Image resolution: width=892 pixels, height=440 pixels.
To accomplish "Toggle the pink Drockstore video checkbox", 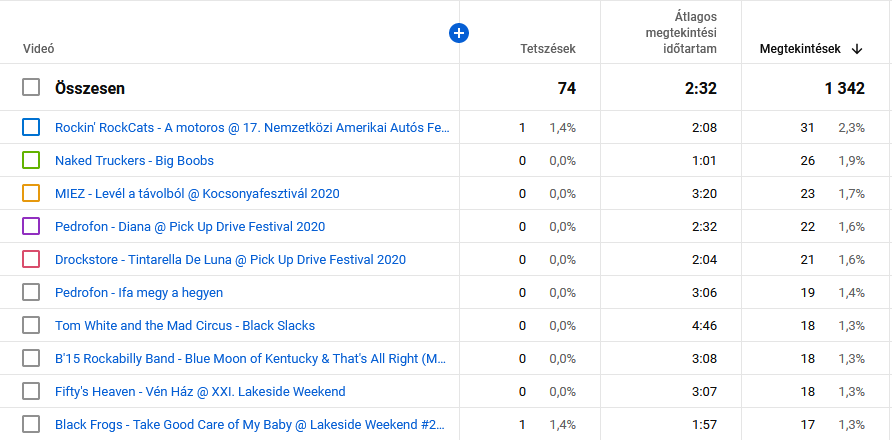I will pos(31,259).
